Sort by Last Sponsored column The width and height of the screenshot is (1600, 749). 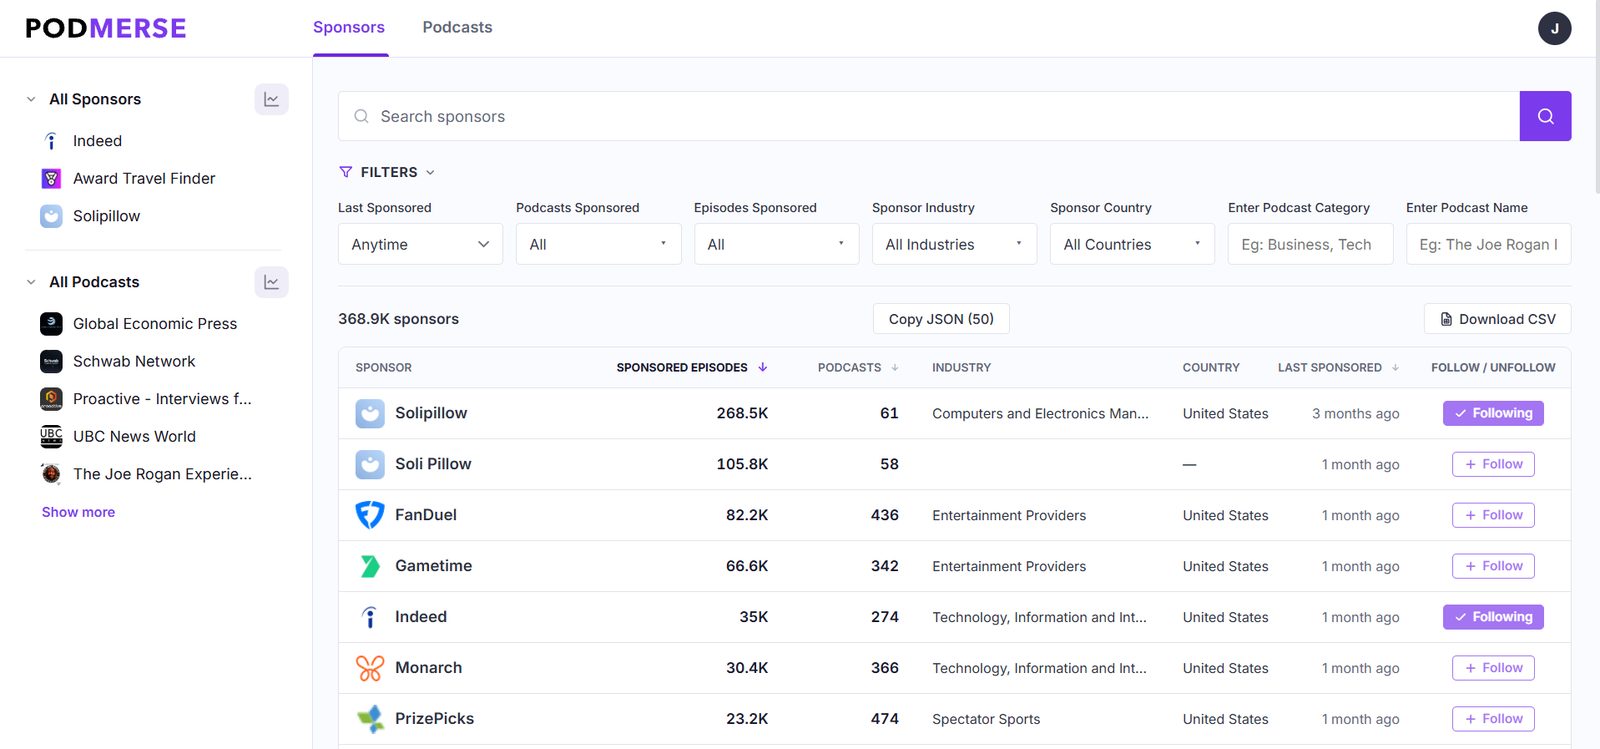click(1338, 368)
